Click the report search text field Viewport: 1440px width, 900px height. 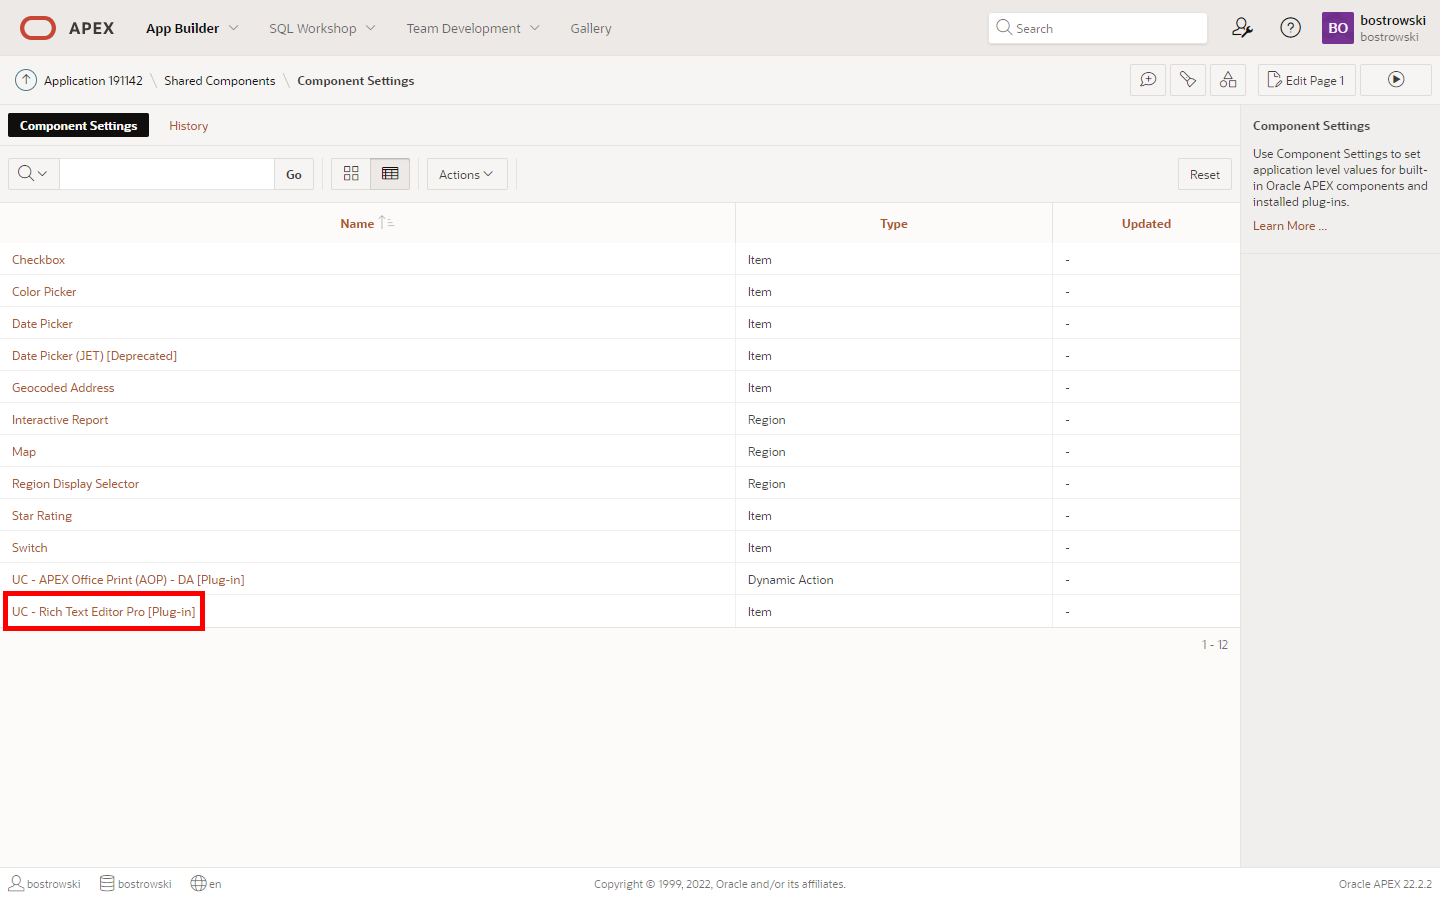pos(167,174)
